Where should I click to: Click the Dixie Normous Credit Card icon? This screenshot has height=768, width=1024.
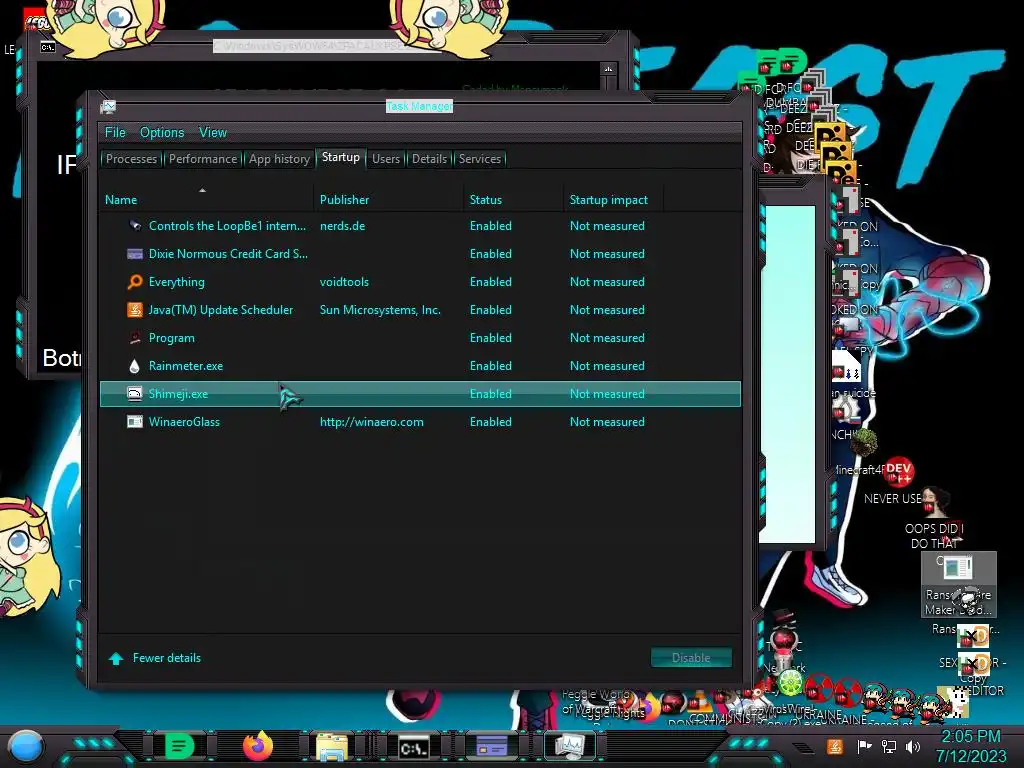[x=135, y=254]
